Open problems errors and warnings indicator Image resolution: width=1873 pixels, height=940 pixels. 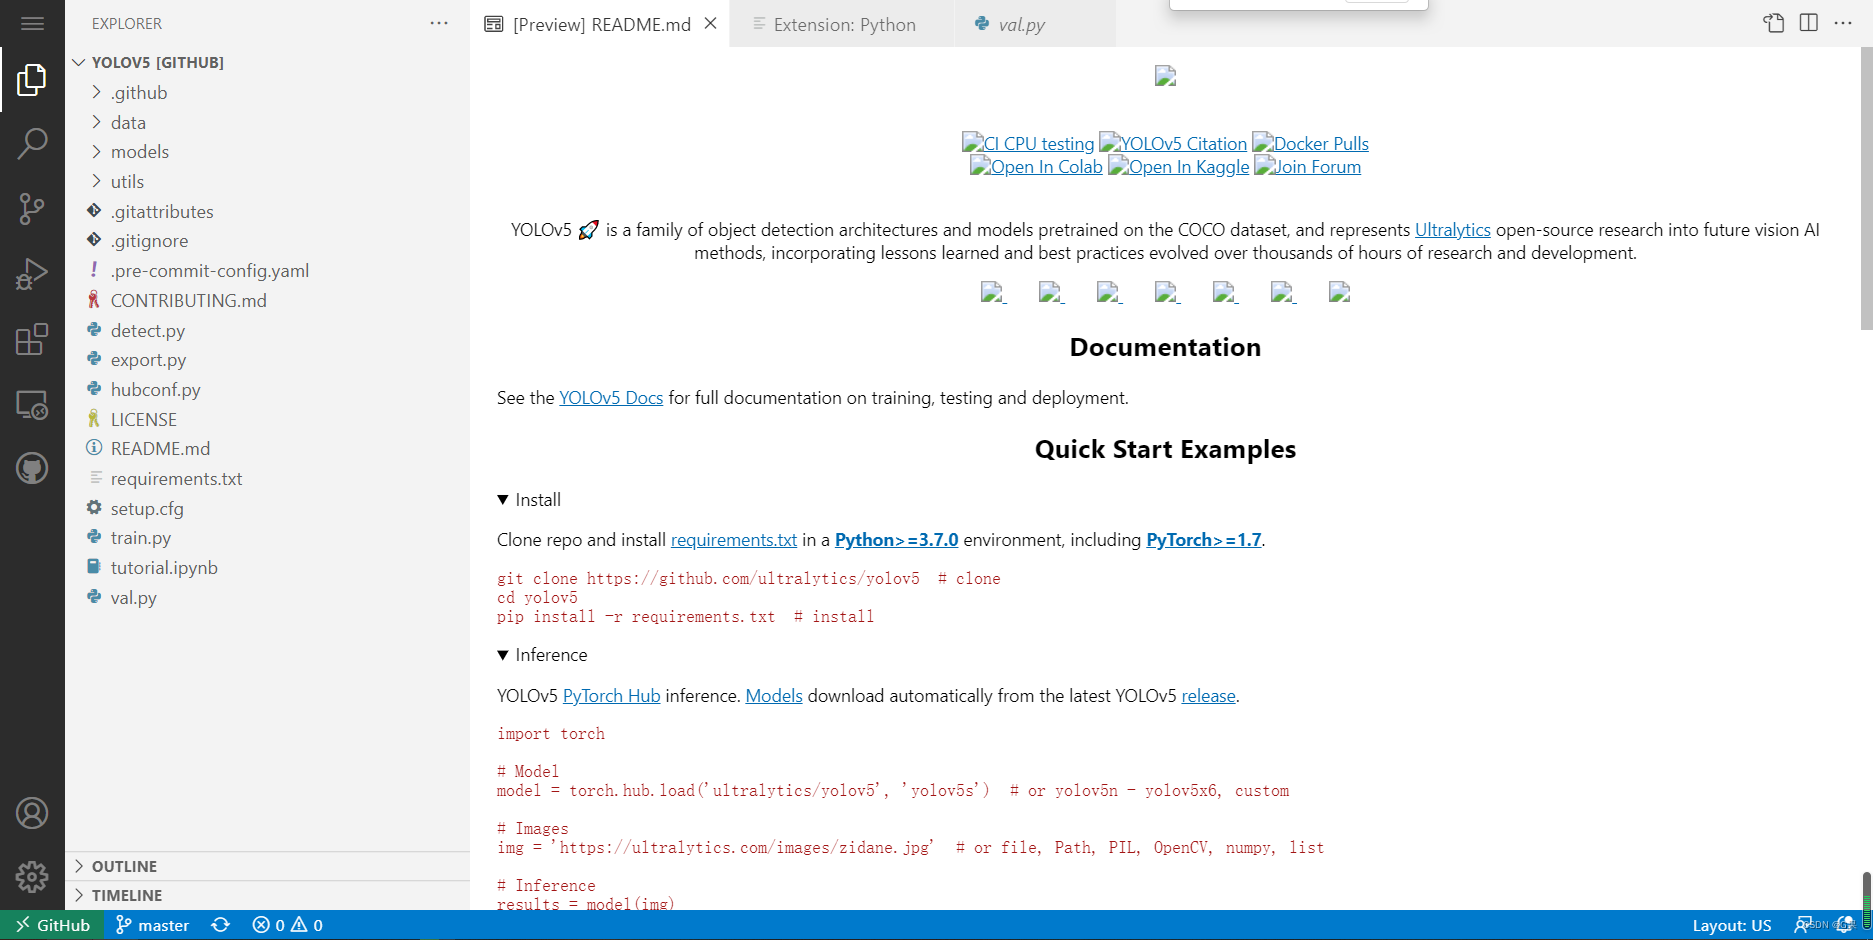point(288,925)
